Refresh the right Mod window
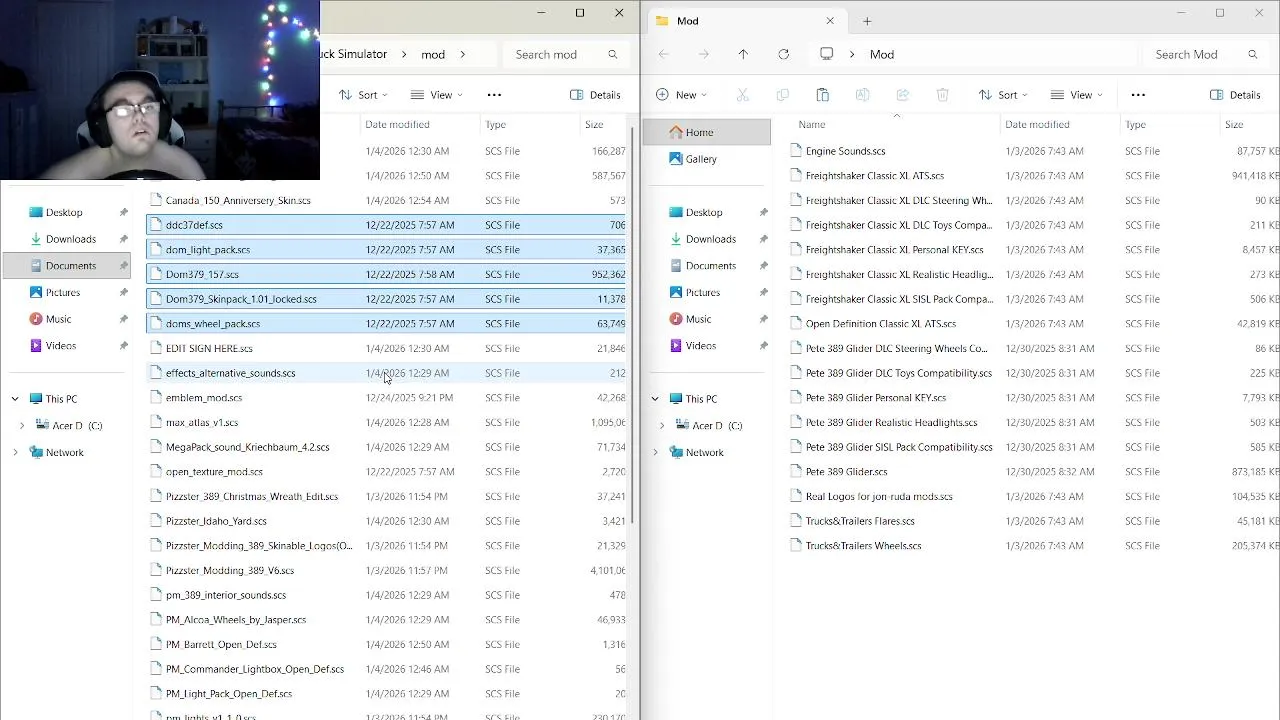The image size is (1280, 720). click(x=783, y=54)
